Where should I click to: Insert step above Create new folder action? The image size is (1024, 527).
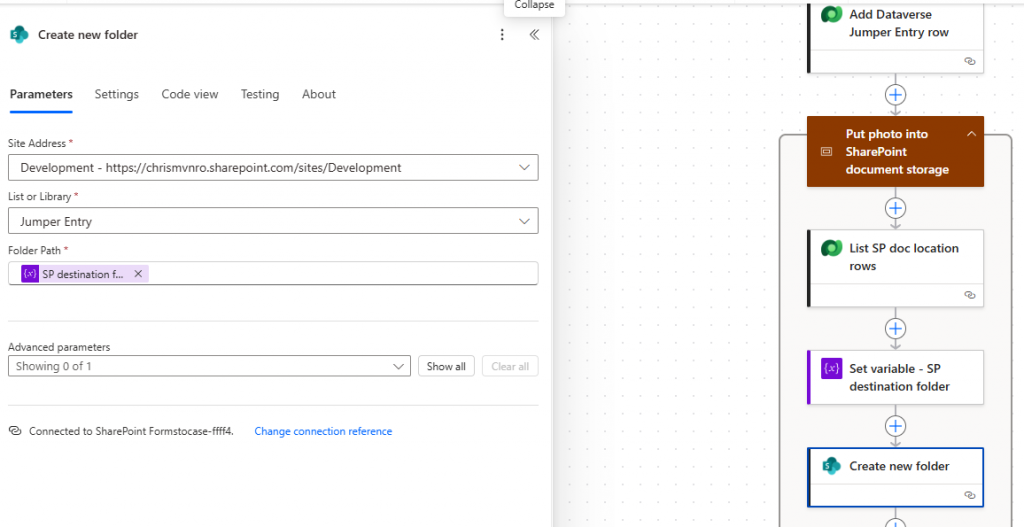[x=896, y=426]
